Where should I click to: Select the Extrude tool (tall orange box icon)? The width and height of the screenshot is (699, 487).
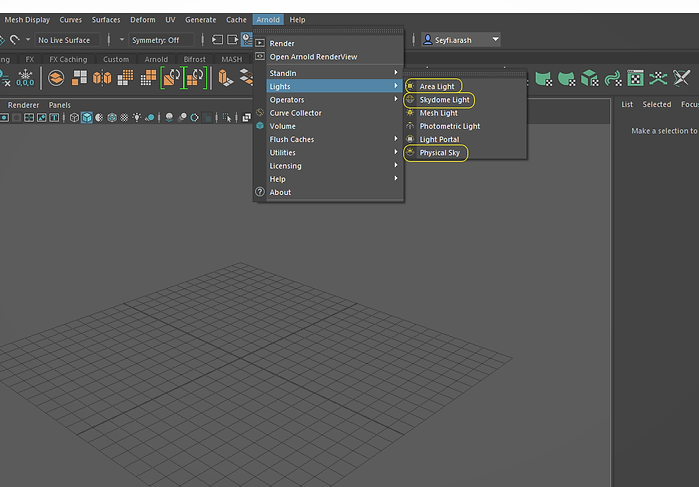226,78
